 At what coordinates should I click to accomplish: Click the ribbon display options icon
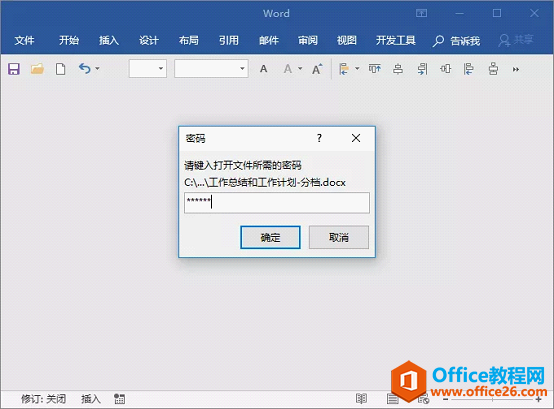(x=421, y=13)
